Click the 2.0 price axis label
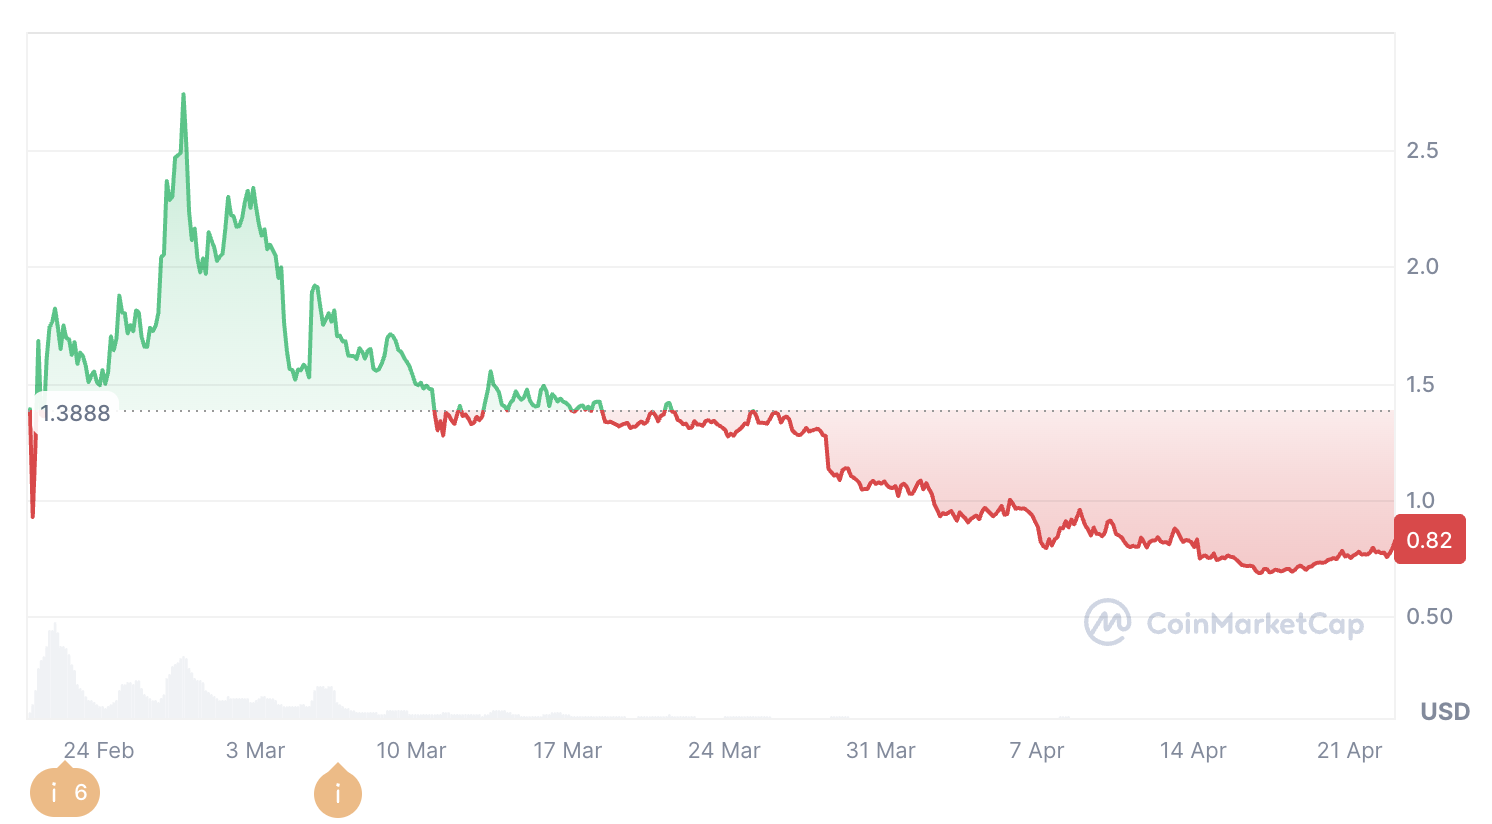The image size is (1492, 824). [1422, 267]
